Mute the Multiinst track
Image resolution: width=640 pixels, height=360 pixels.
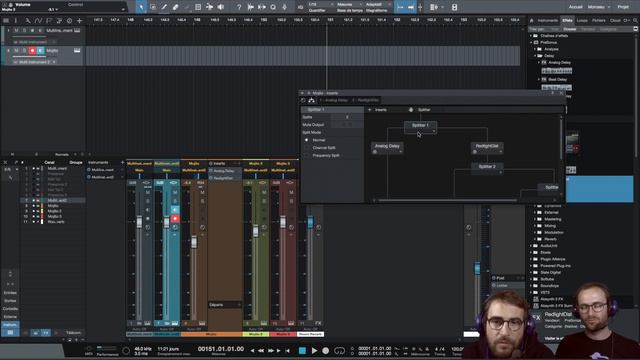point(16,30)
